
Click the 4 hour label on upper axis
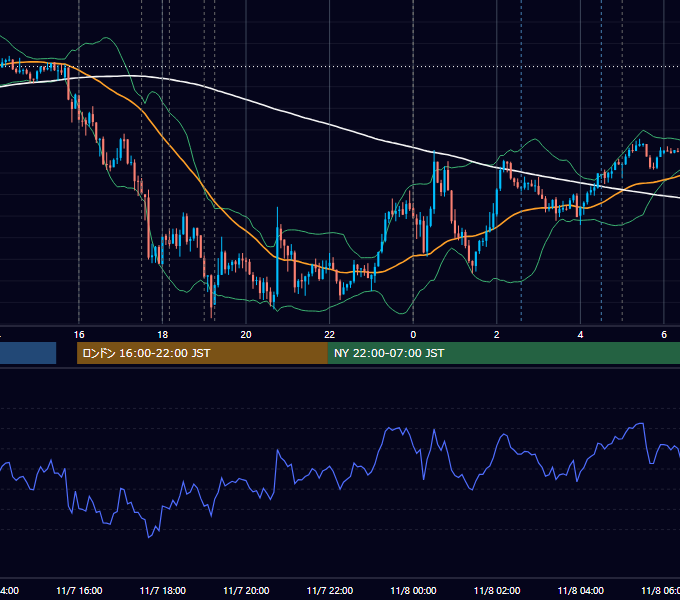tap(580, 335)
